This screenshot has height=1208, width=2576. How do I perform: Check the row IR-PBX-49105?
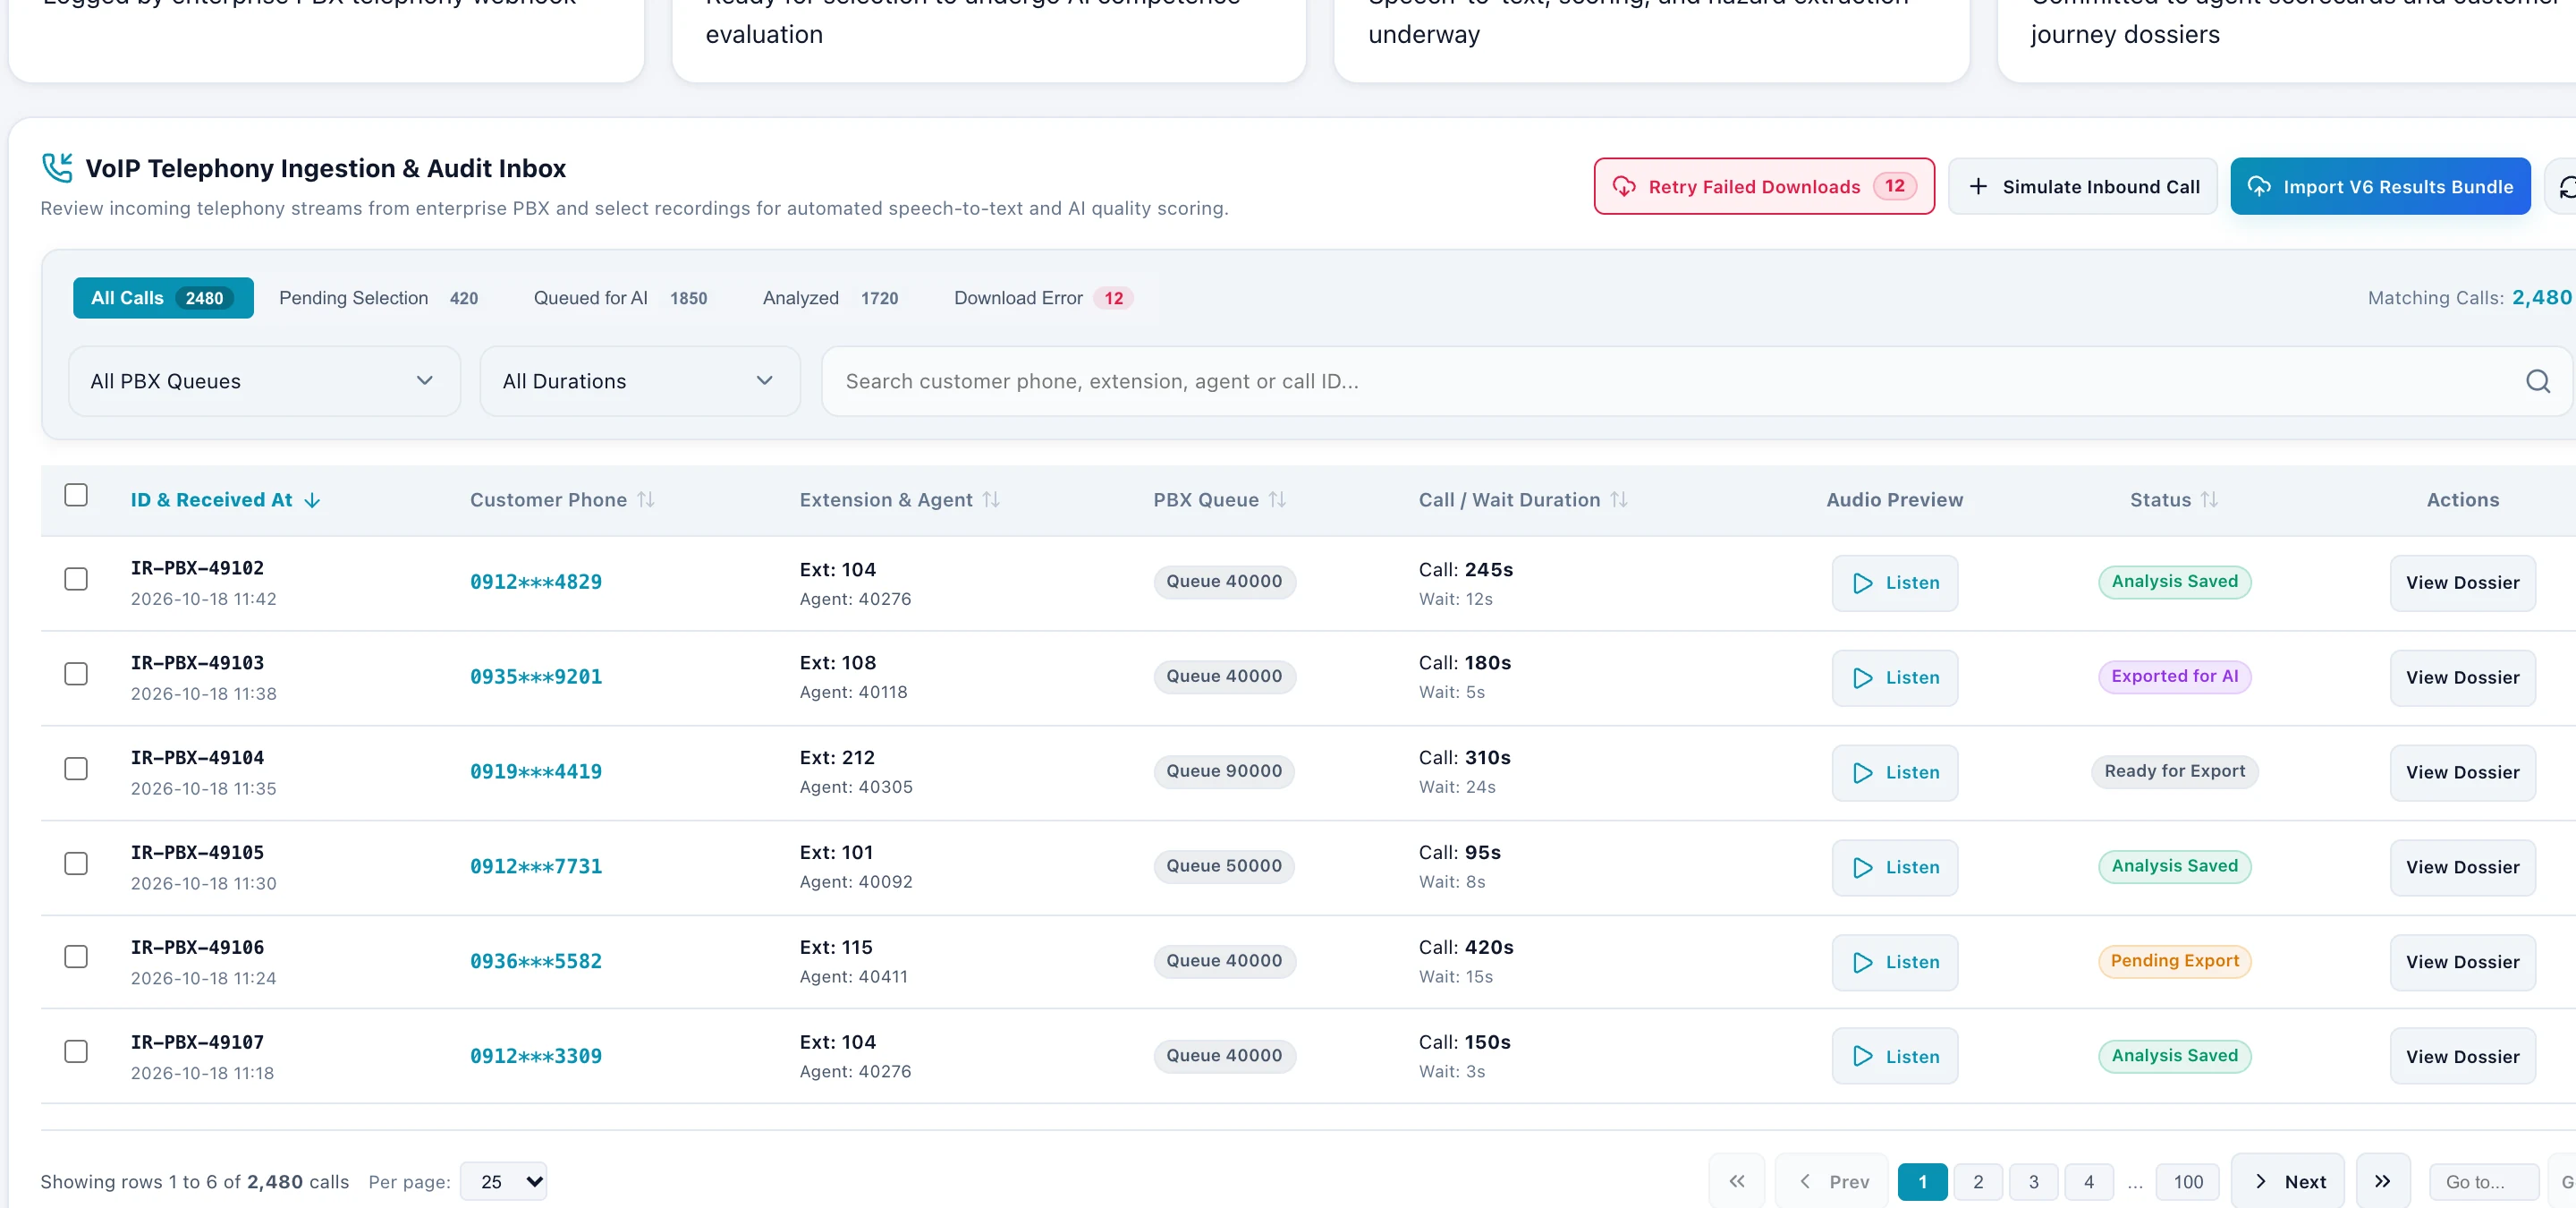click(76, 863)
